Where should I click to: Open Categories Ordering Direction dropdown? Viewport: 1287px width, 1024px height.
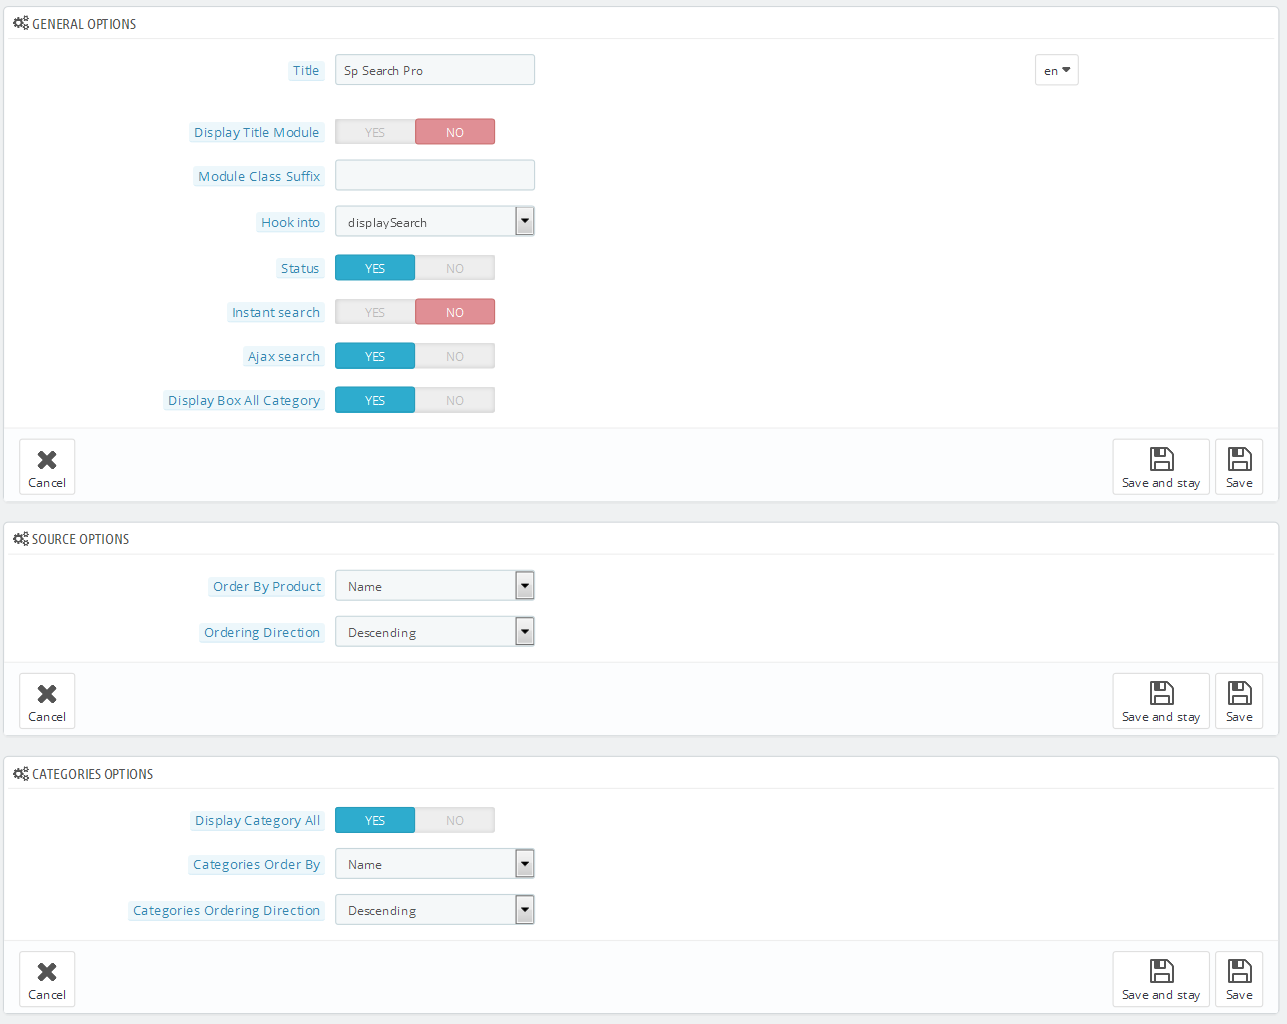(435, 909)
